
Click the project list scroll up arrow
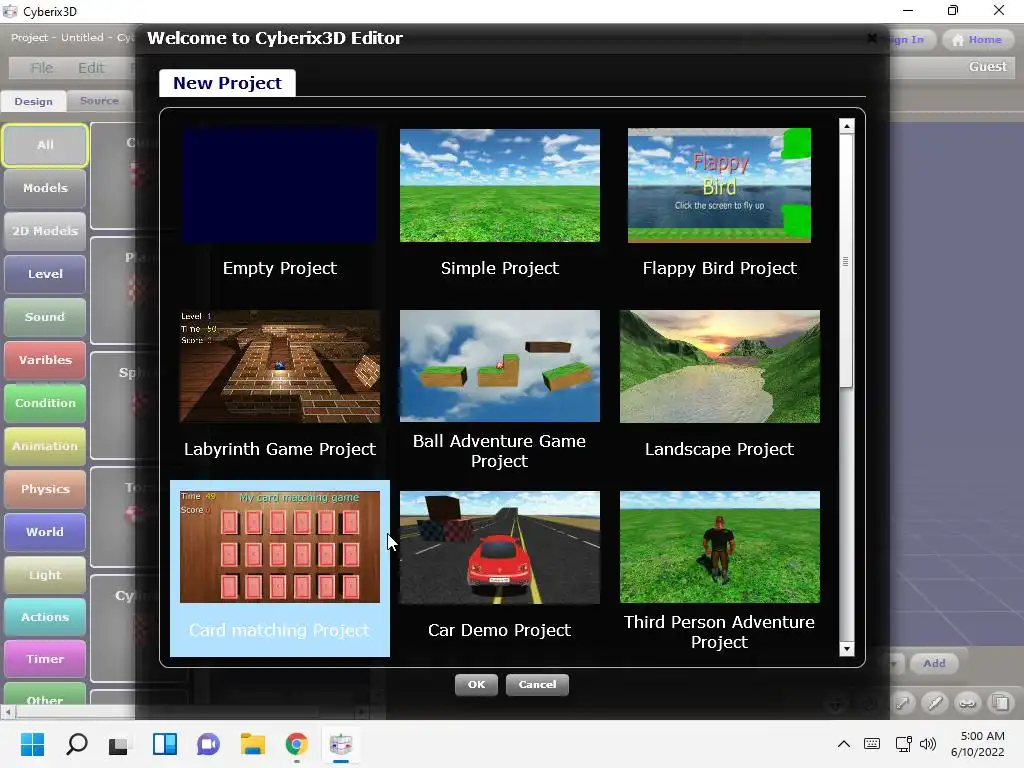846,126
